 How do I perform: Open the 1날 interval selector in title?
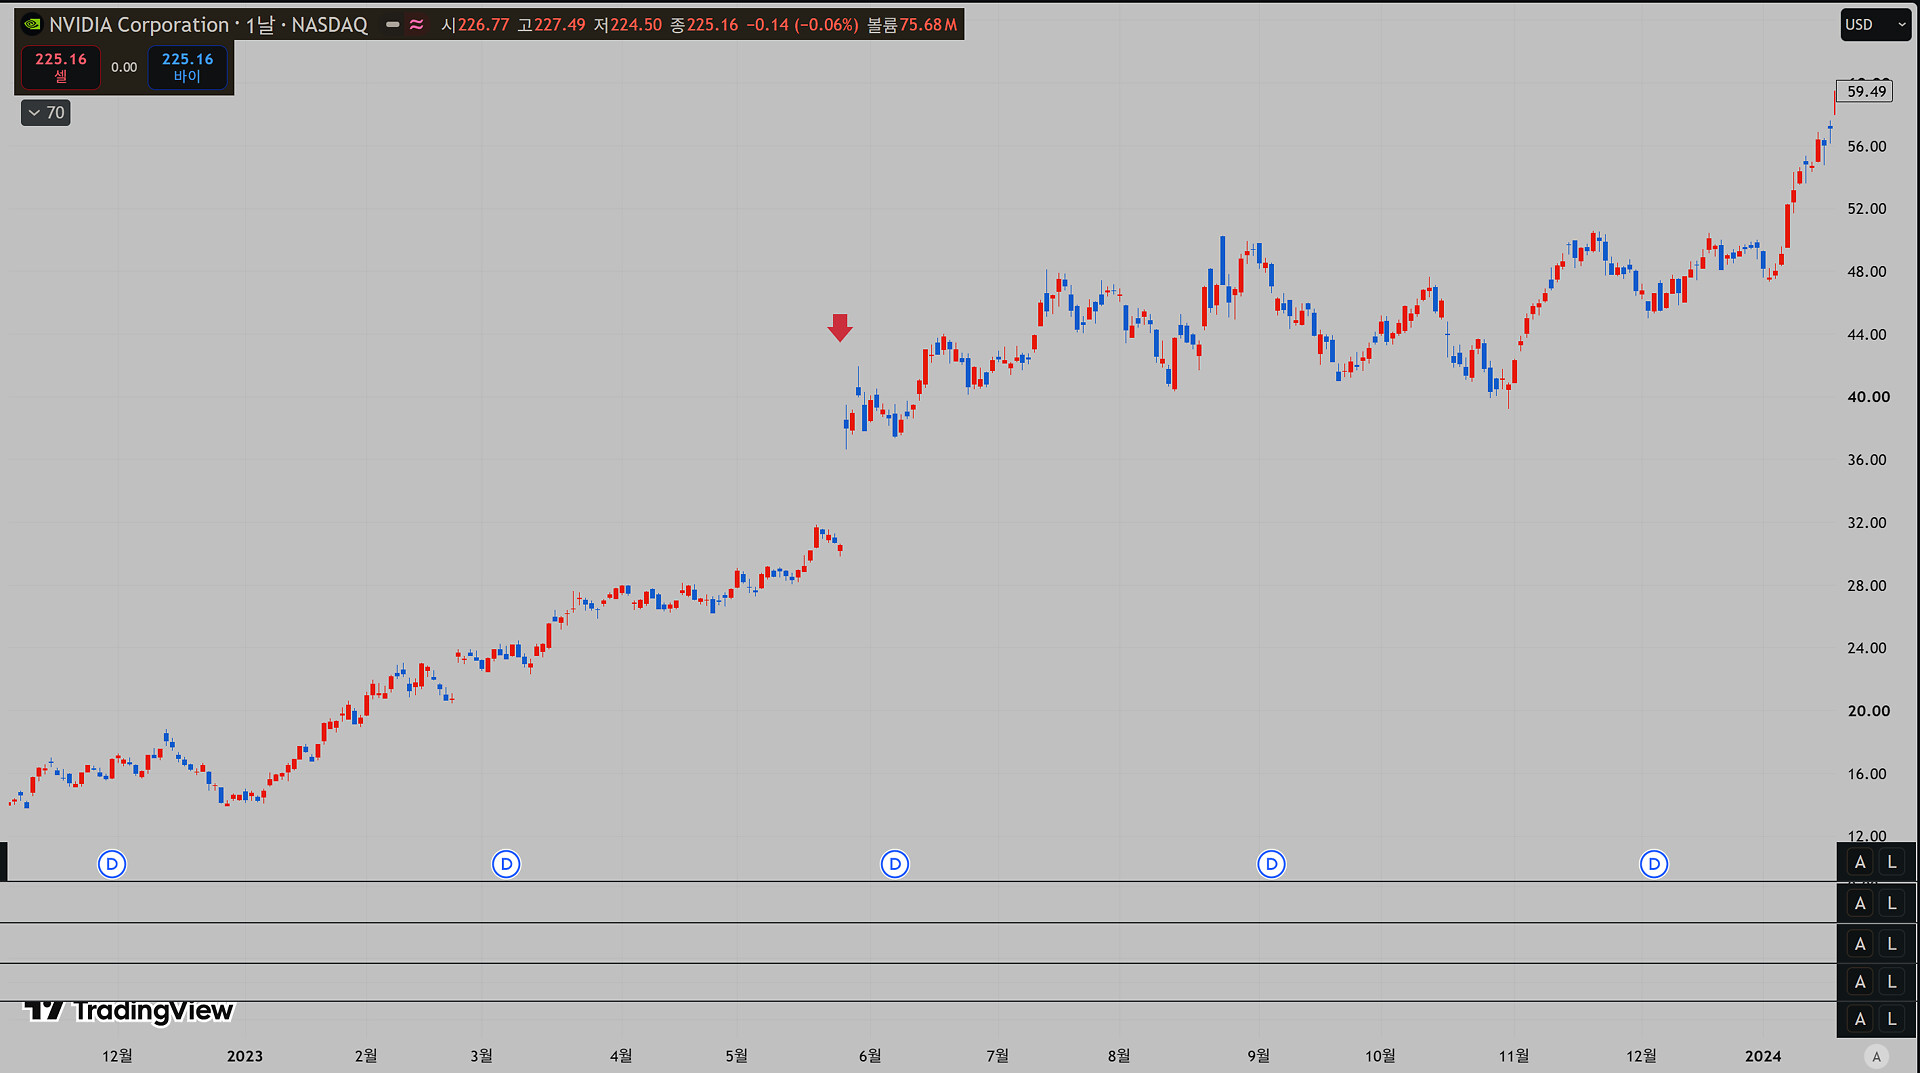point(260,25)
